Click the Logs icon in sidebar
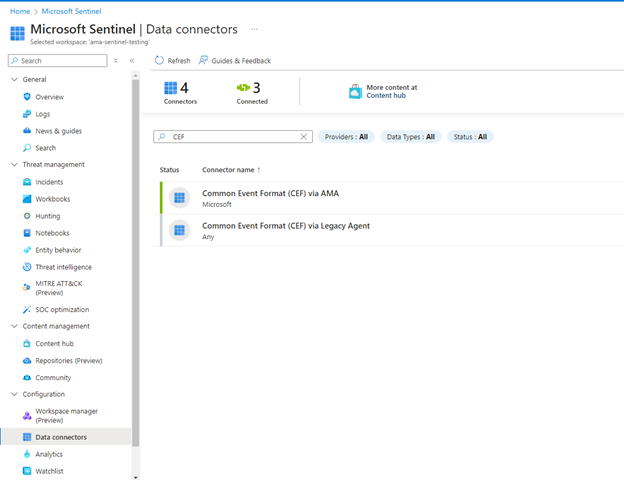 (27, 114)
